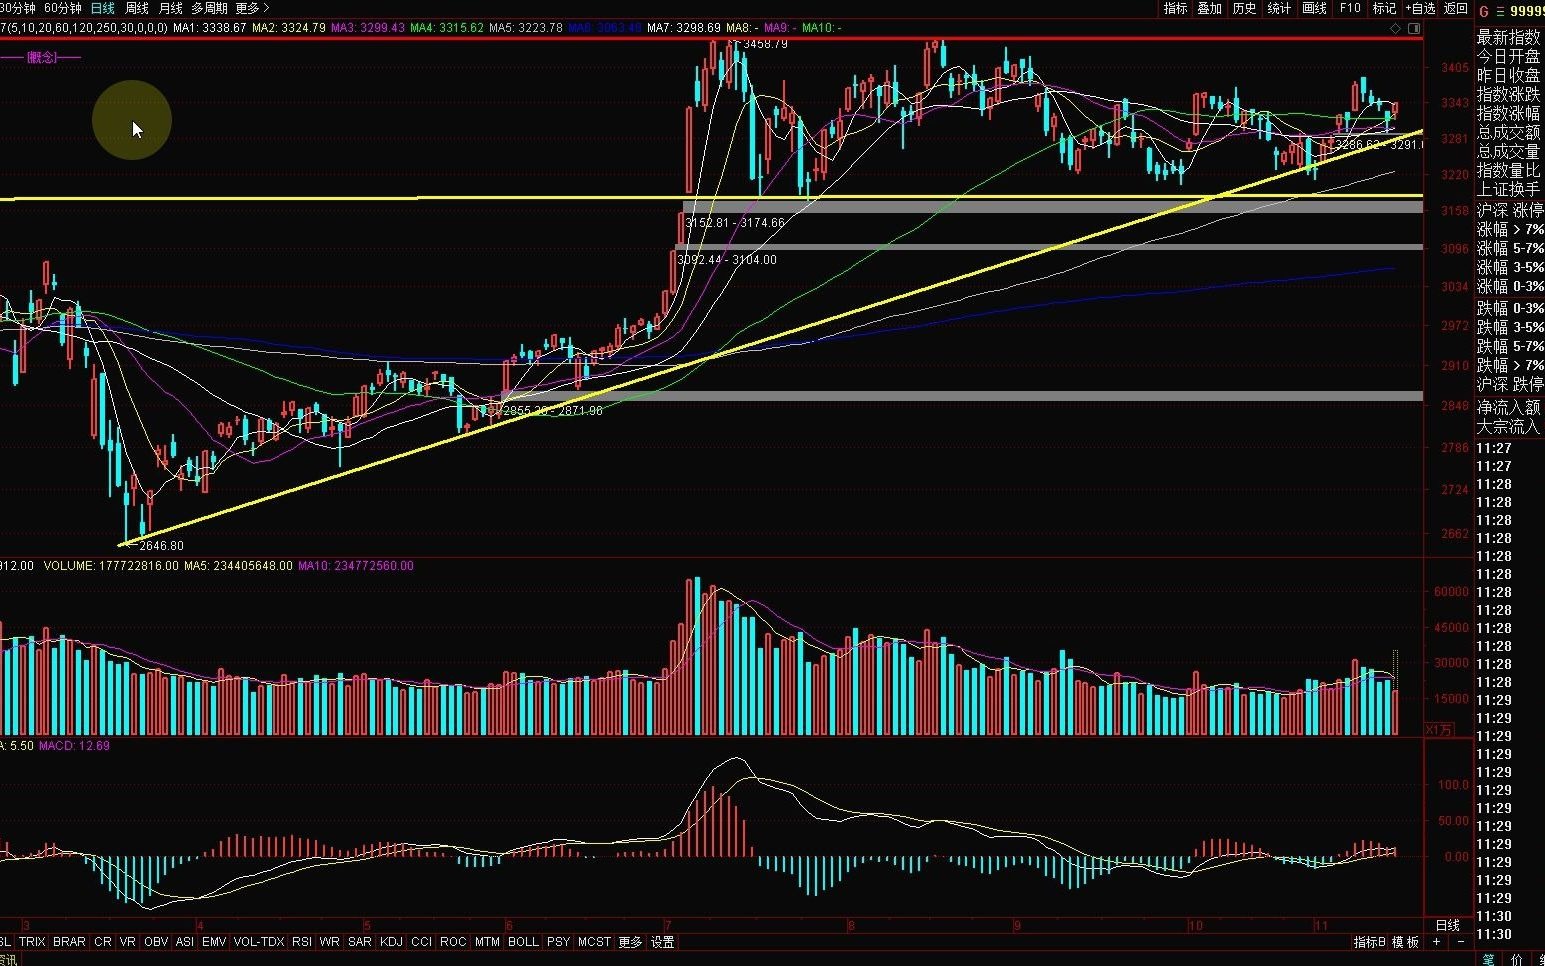1545x966 pixels.
Task: Open the list menu icon beside G
Action: pos(1500,11)
